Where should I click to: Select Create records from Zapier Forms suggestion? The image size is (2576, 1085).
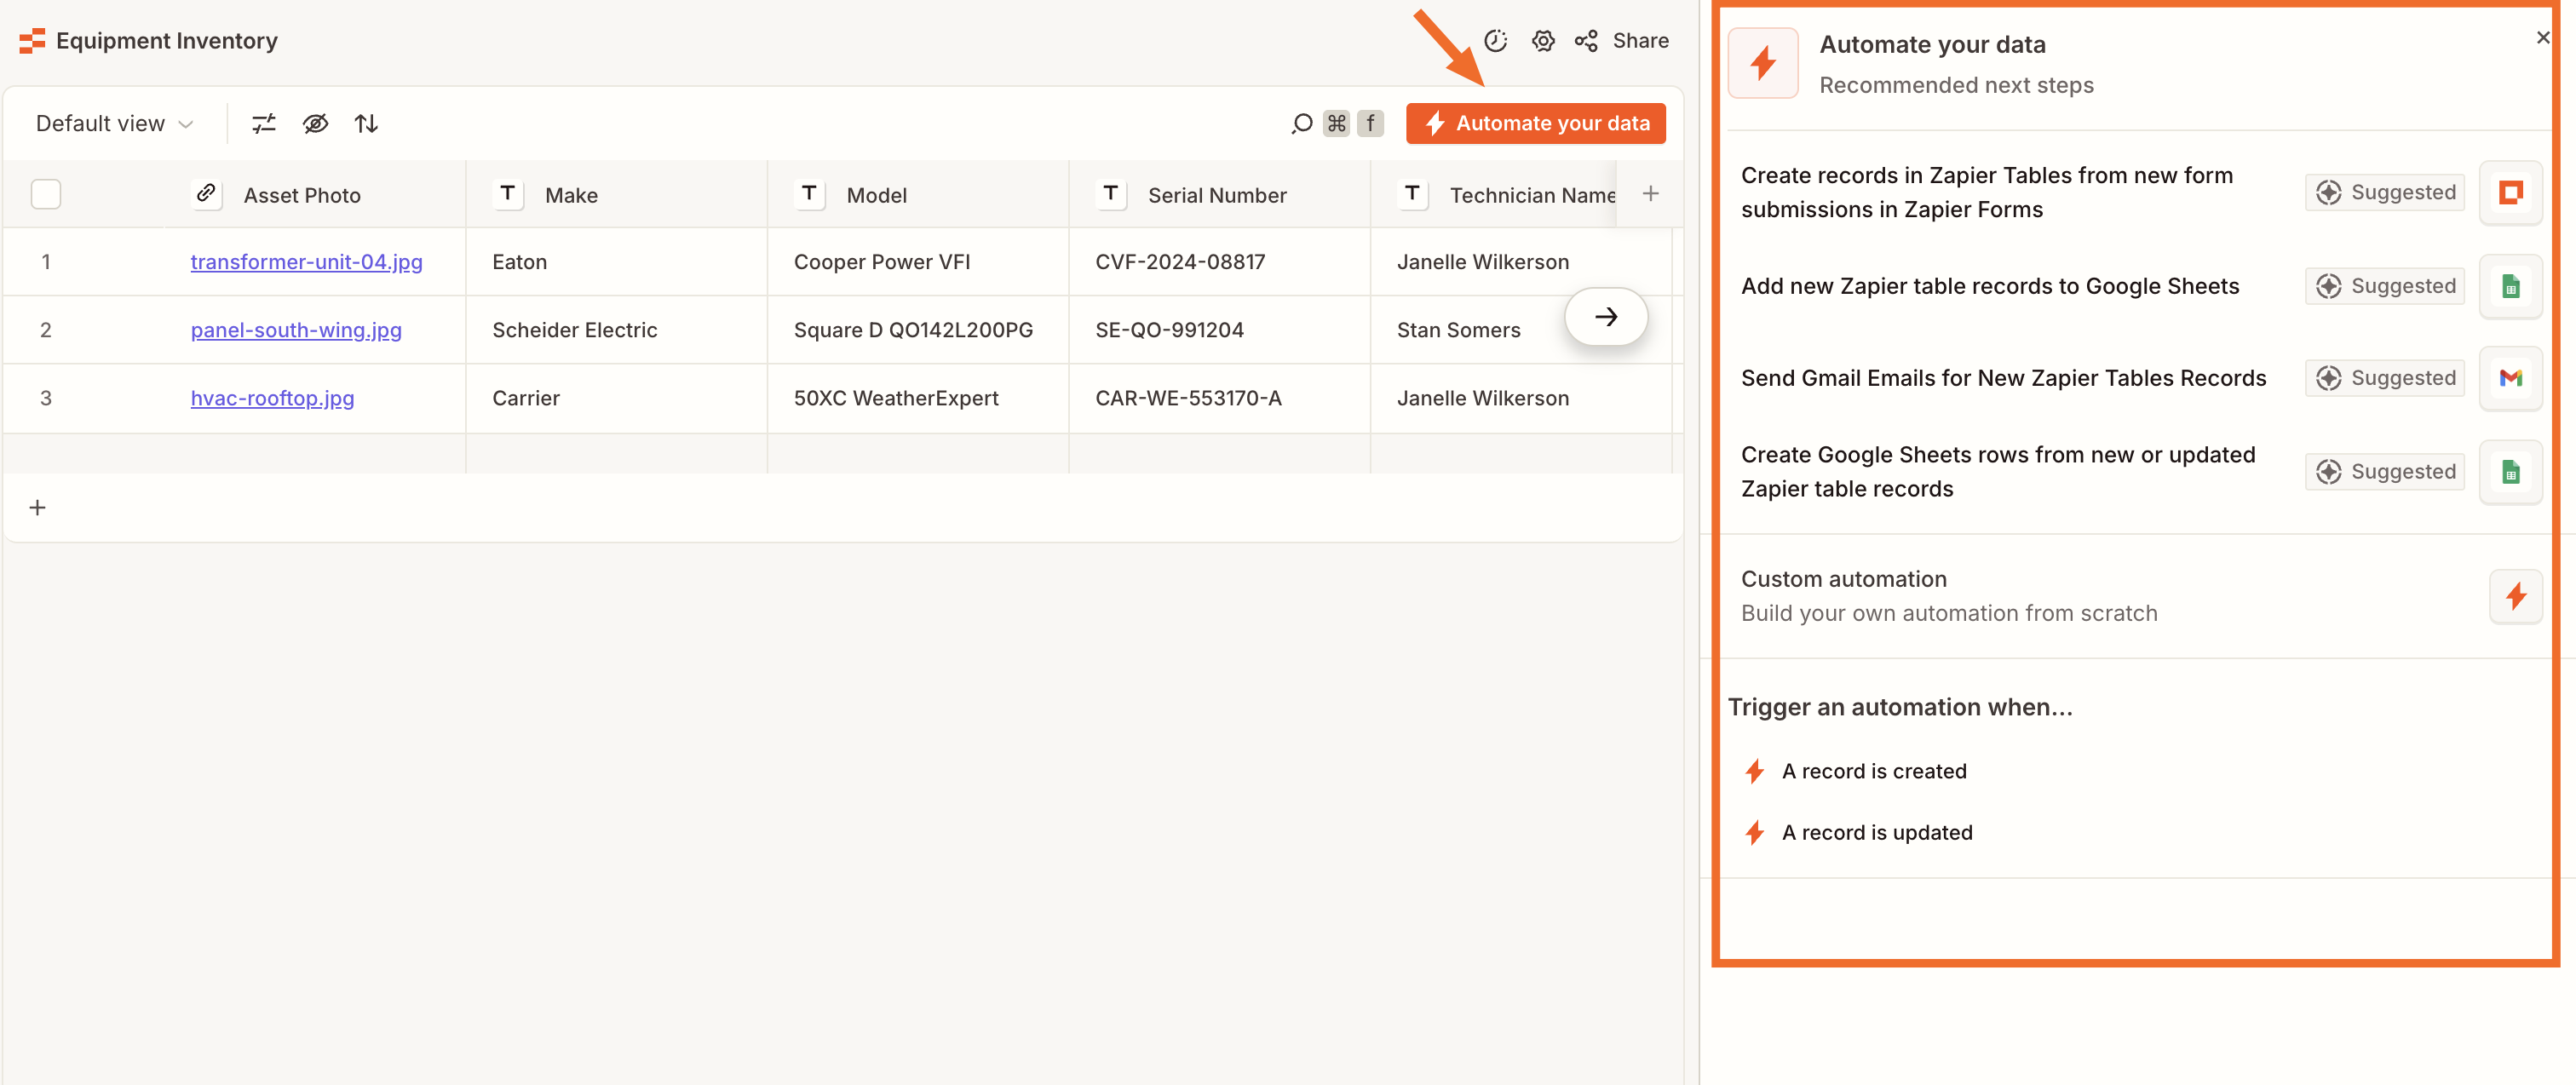pyautogui.click(x=2141, y=192)
